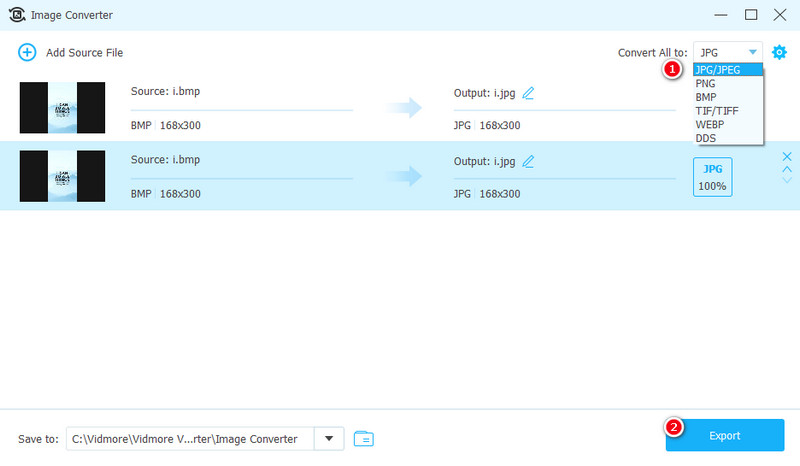
Task: Open the output folder icon beside save path
Action: (363, 438)
